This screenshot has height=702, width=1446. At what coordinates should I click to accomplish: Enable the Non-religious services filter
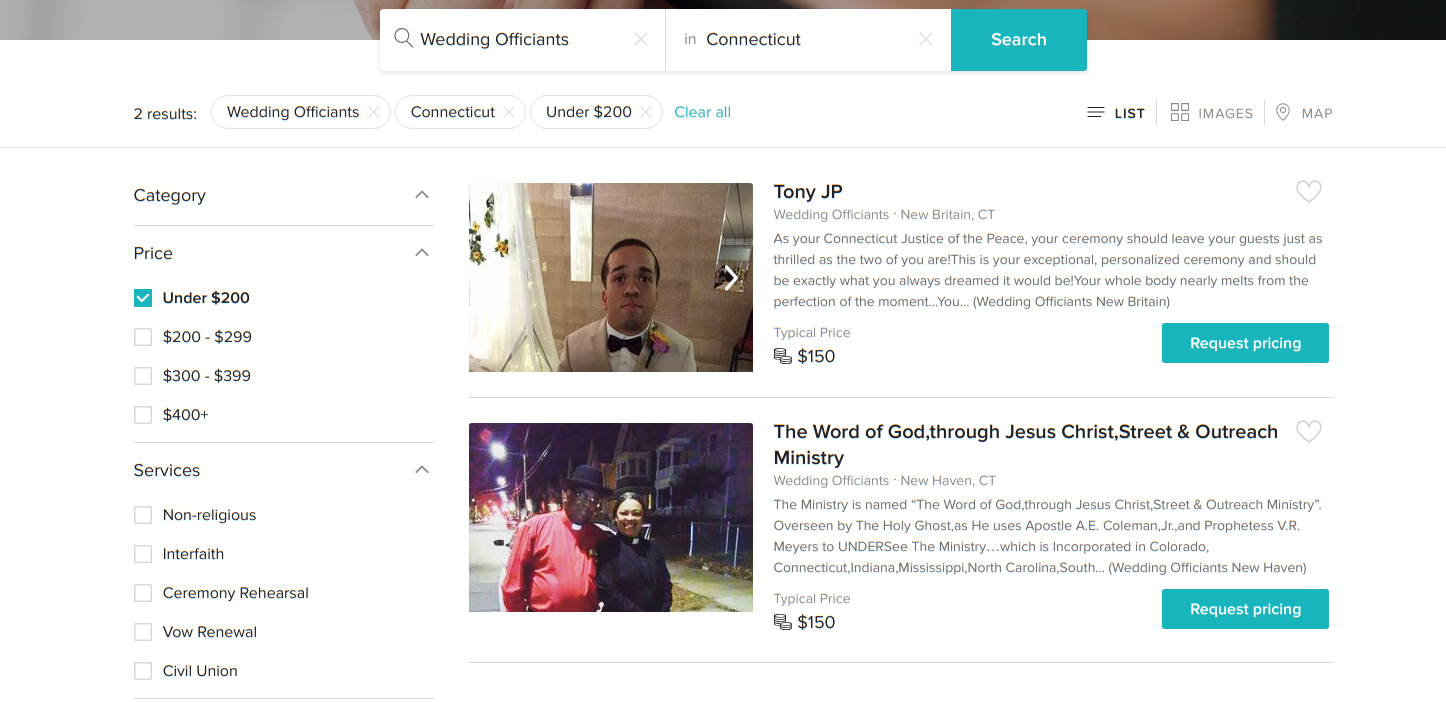[143, 515]
